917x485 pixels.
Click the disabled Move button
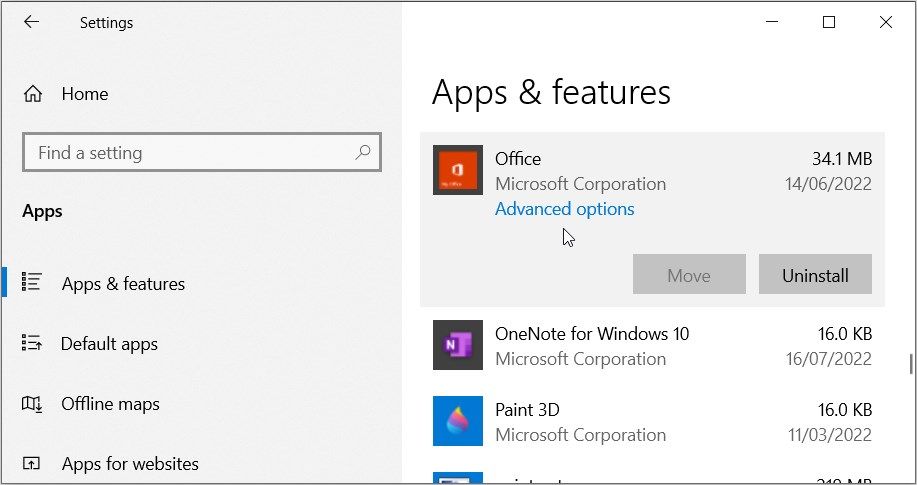pyautogui.click(x=689, y=274)
